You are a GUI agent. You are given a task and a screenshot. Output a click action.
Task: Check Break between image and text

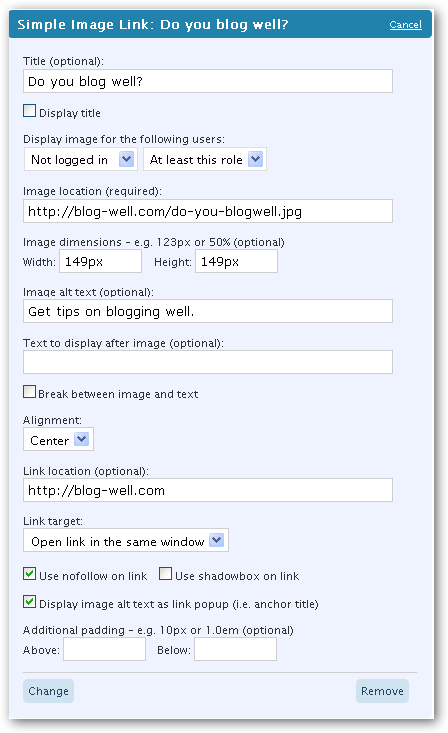tap(29, 392)
